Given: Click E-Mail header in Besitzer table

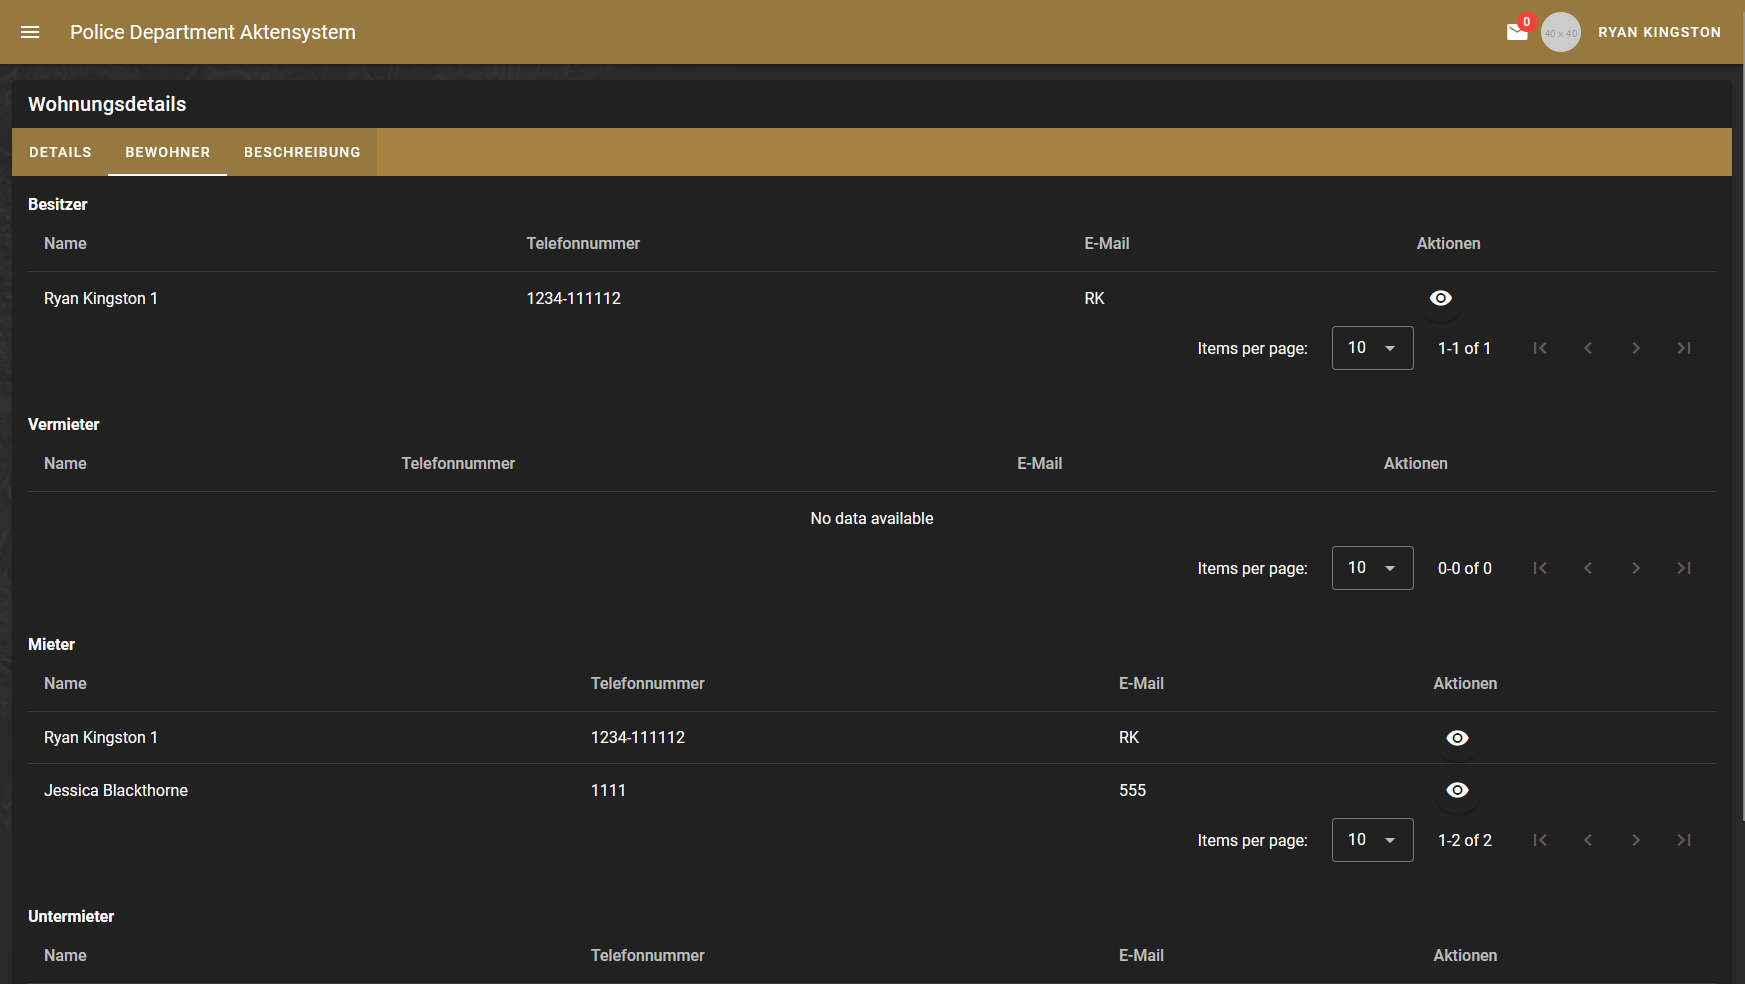Looking at the screenshot, I should [x=1107, y=244].
